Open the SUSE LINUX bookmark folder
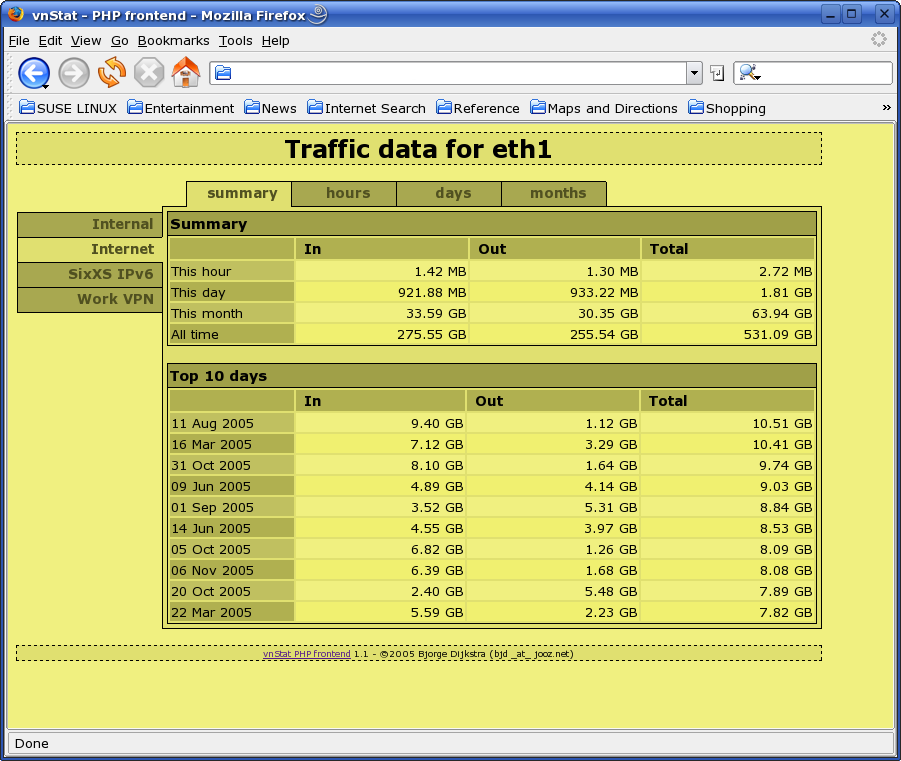901x761 pixels. coord(68,108)
